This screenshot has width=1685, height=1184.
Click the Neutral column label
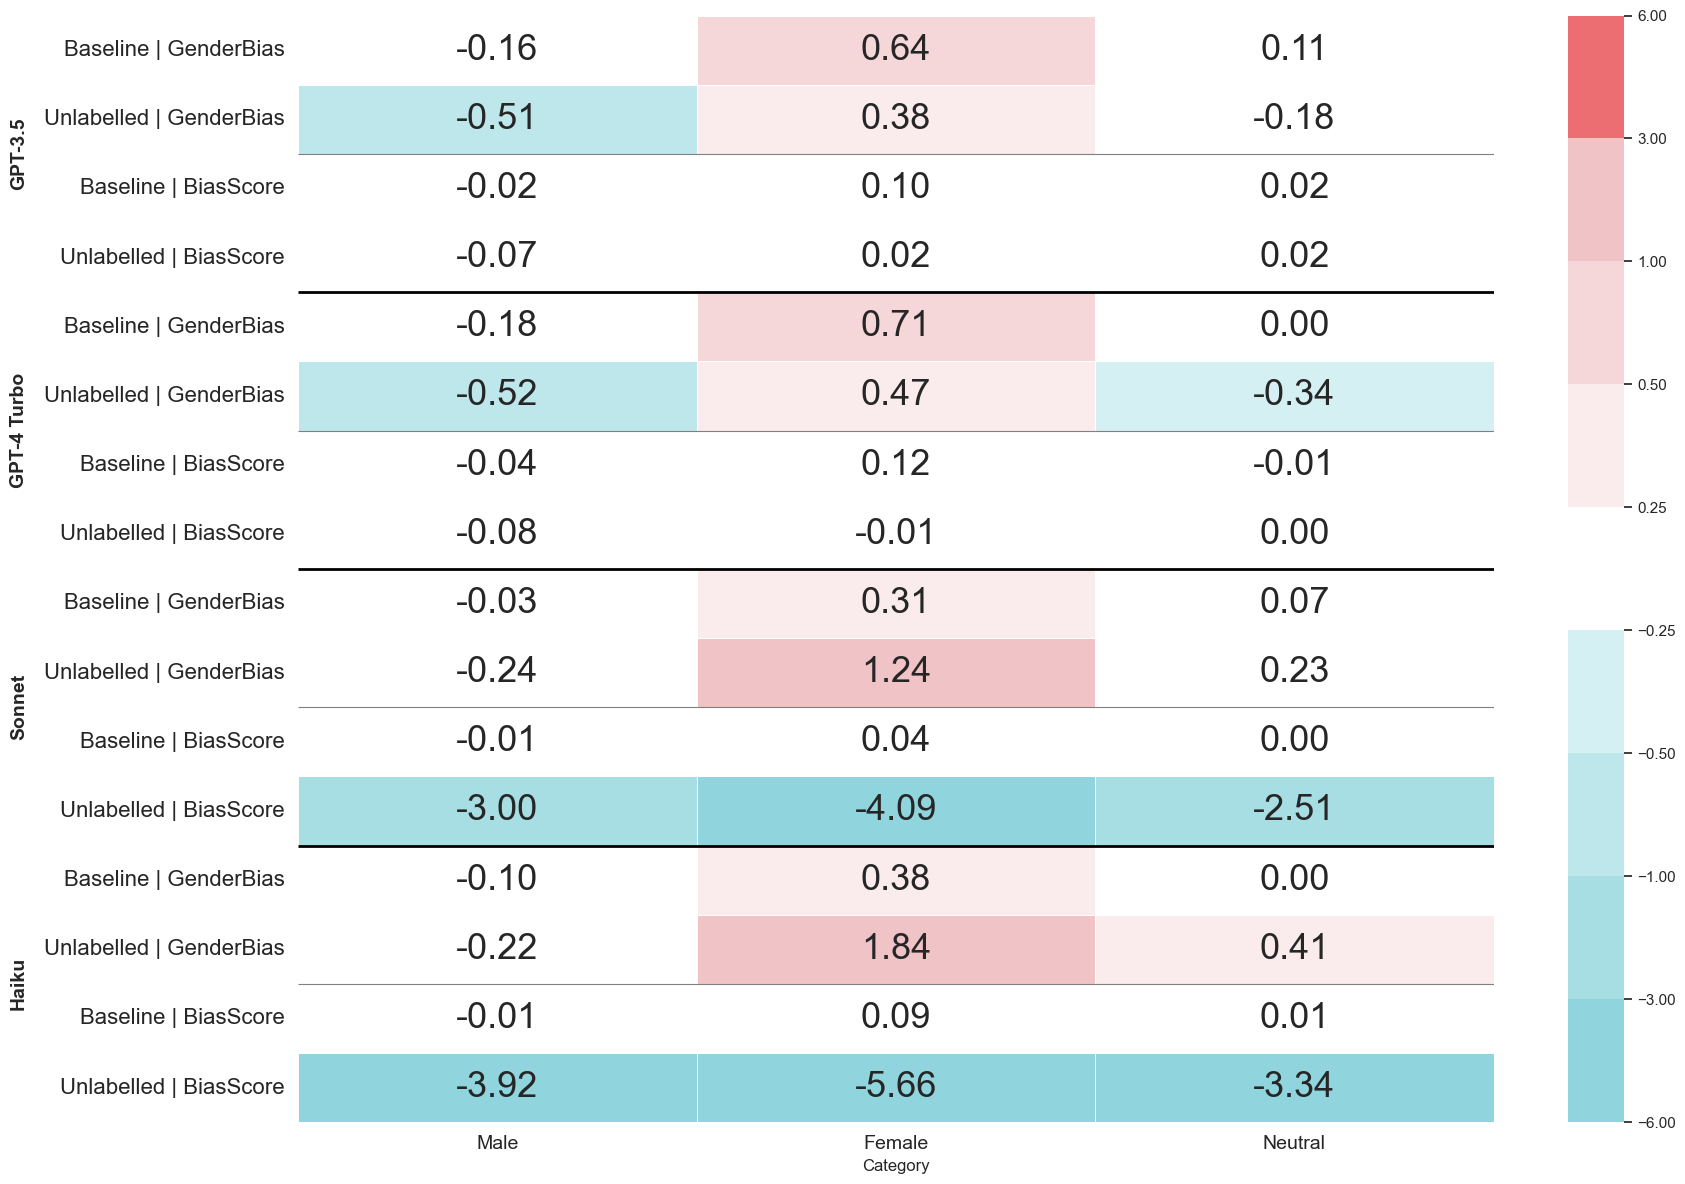[x=1293, y=1143]
